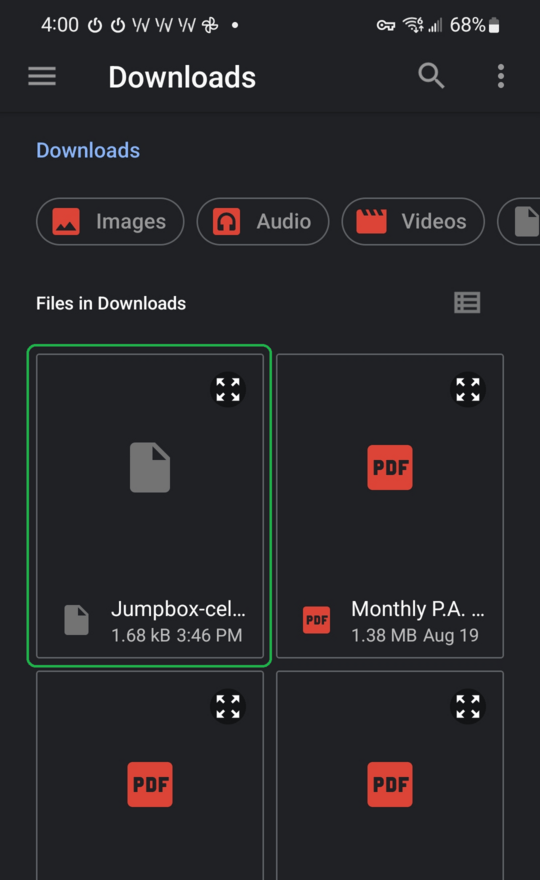Tap the search magnifier icon
Image resolution: width=540 pixels, height=880 pixels.
pyautogui.click(x=431, y=76)
